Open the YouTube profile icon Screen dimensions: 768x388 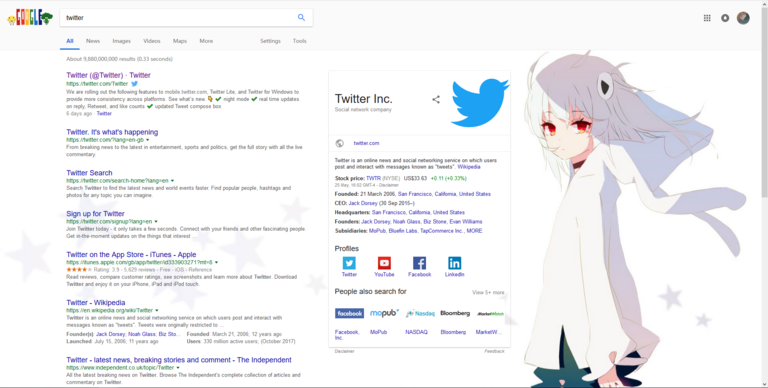coord(384,263)
